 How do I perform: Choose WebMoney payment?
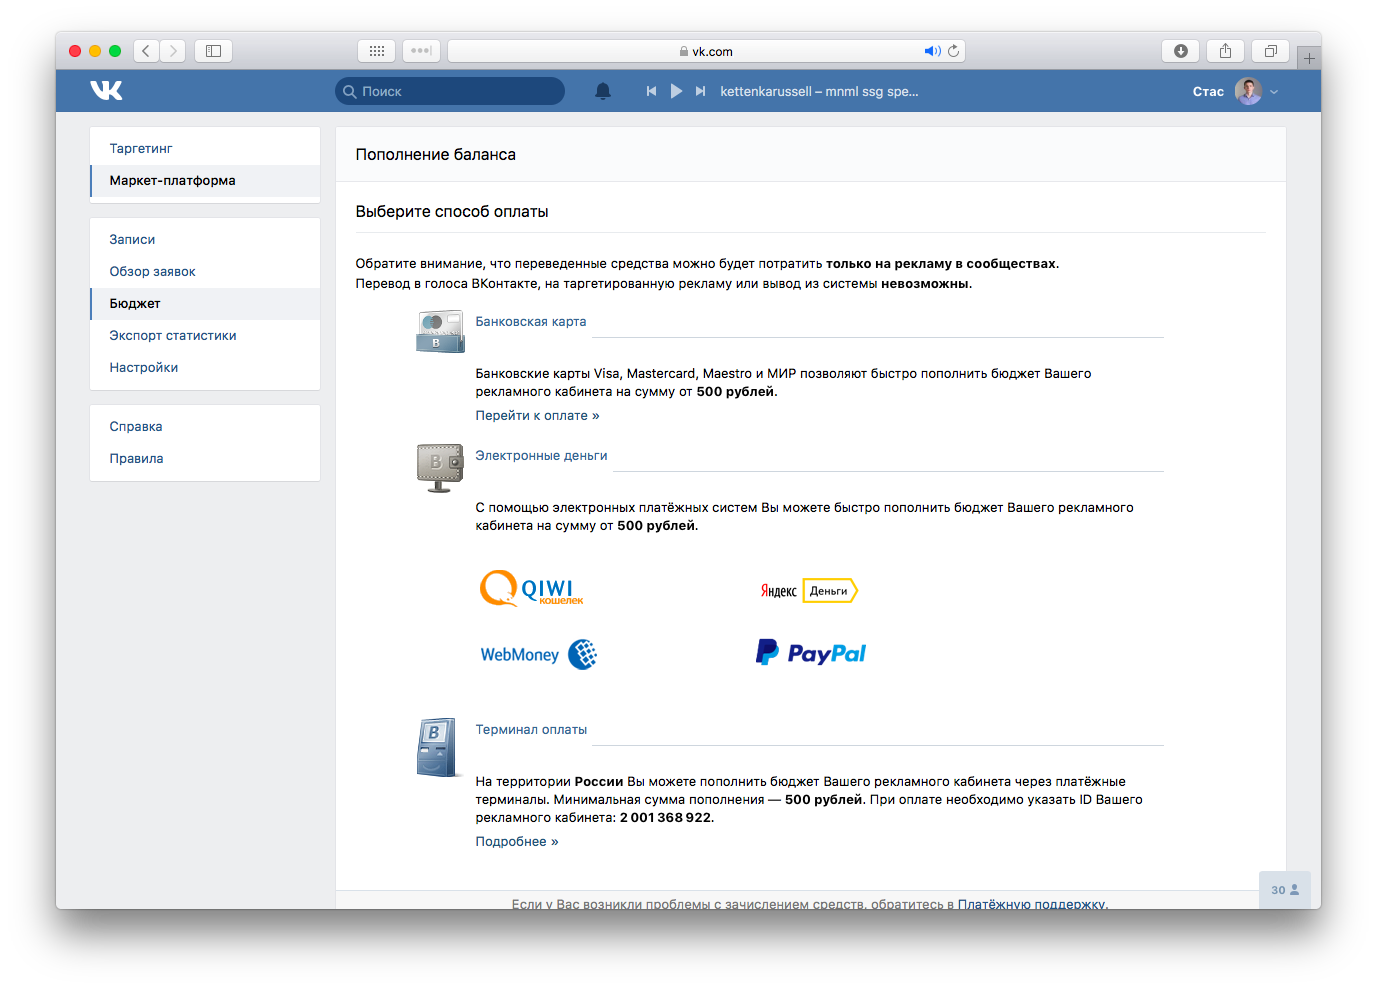(x=538, y=654)
